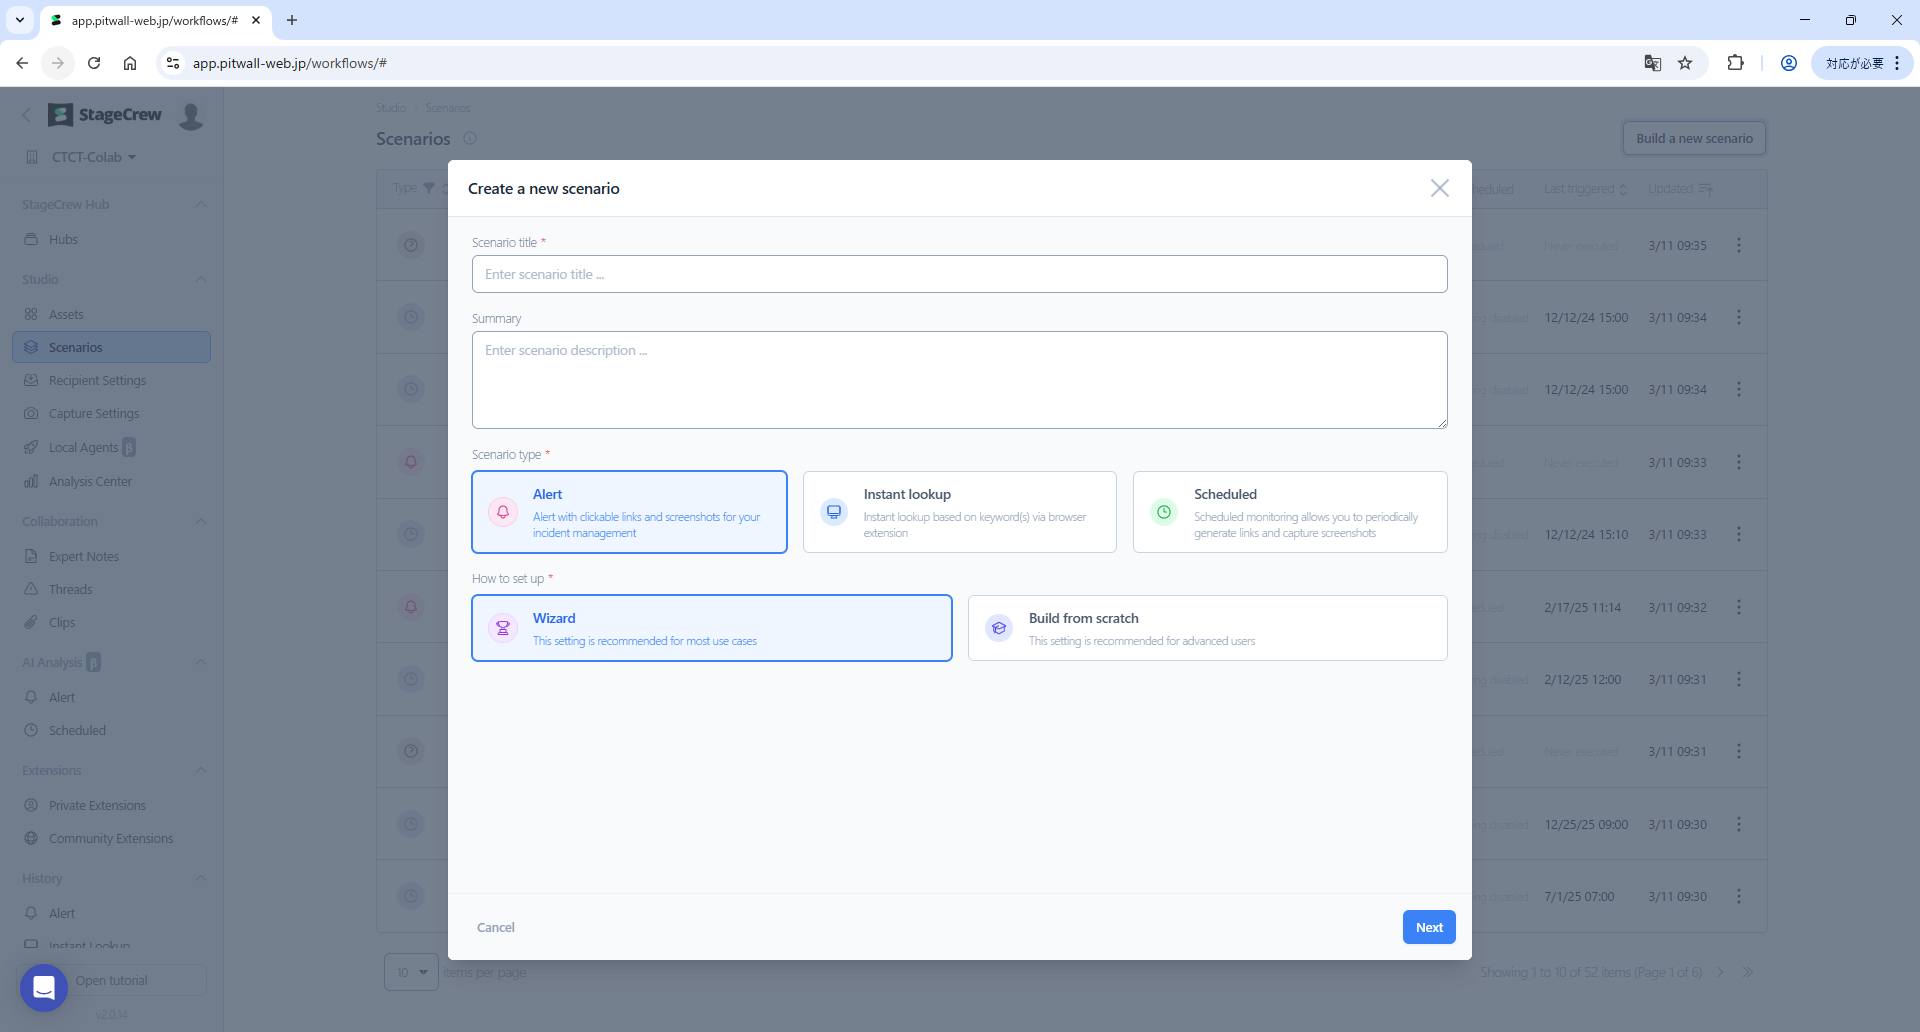Select Build from scratch setup option
Screen dimensions: 1920x1032
(1207, 628)
